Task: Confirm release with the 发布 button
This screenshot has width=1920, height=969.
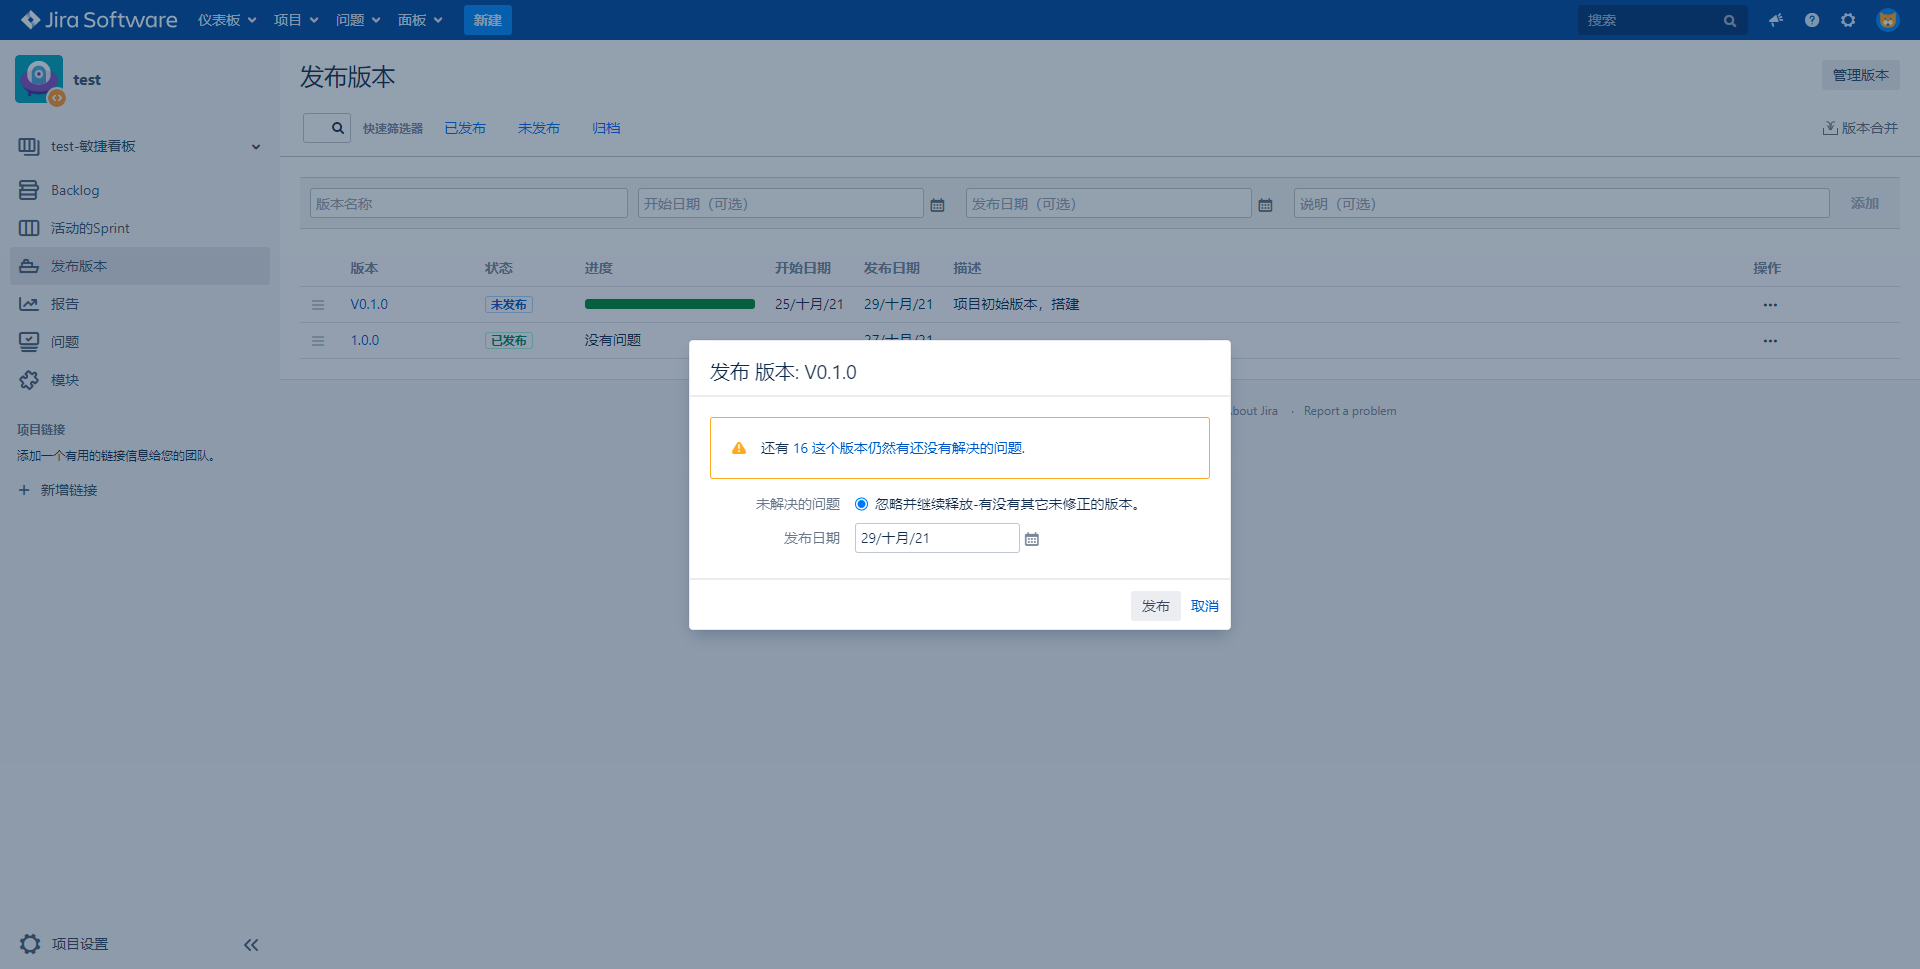Action: tap(1156, 606)
